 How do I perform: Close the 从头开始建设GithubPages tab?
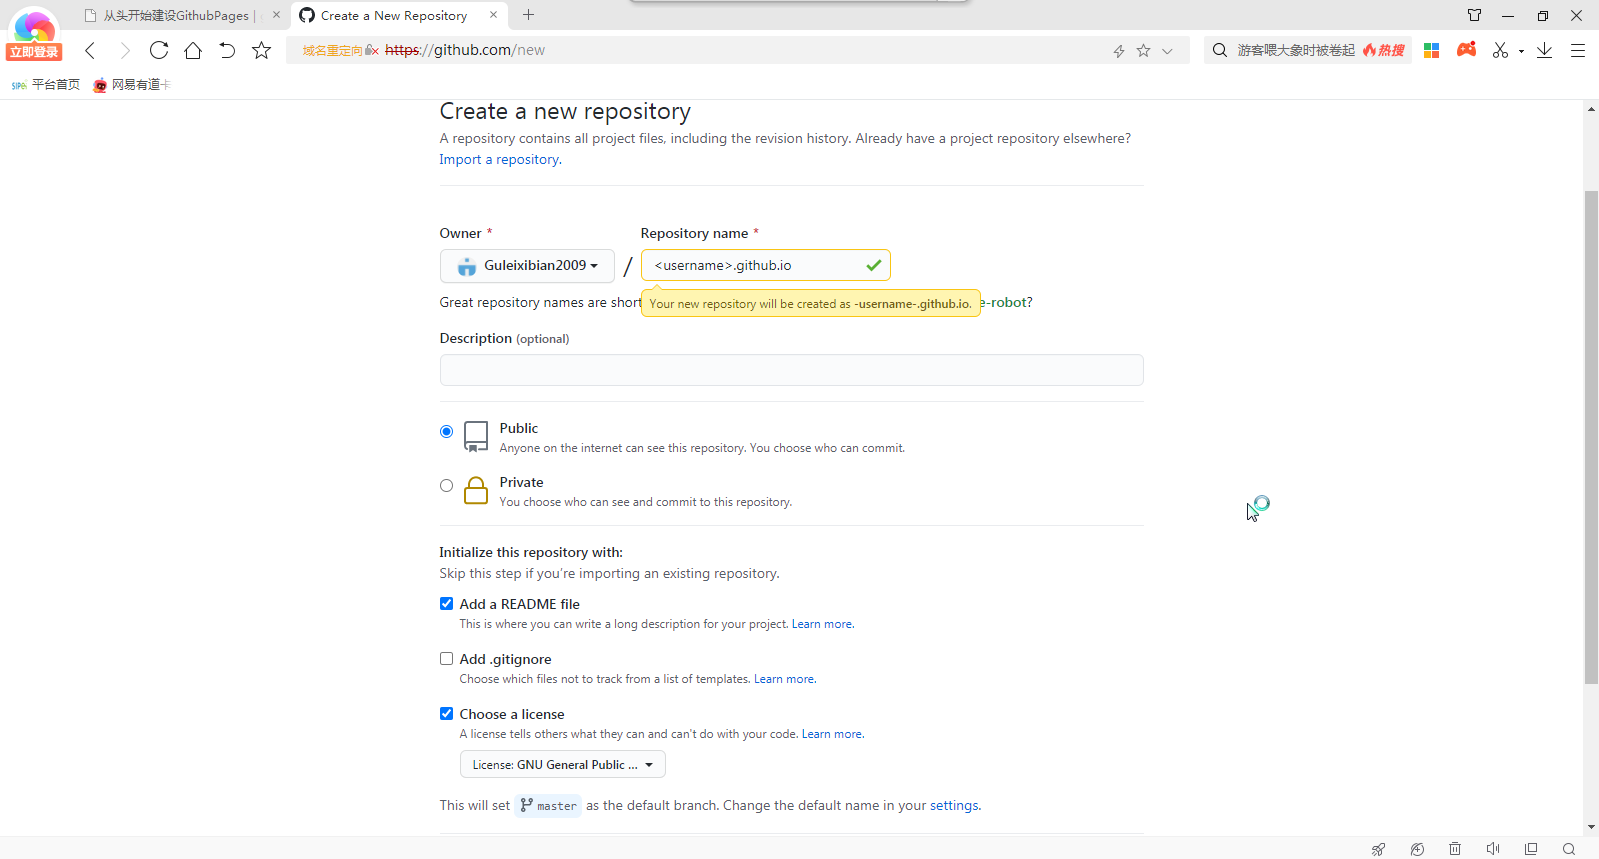pos(277,15)
